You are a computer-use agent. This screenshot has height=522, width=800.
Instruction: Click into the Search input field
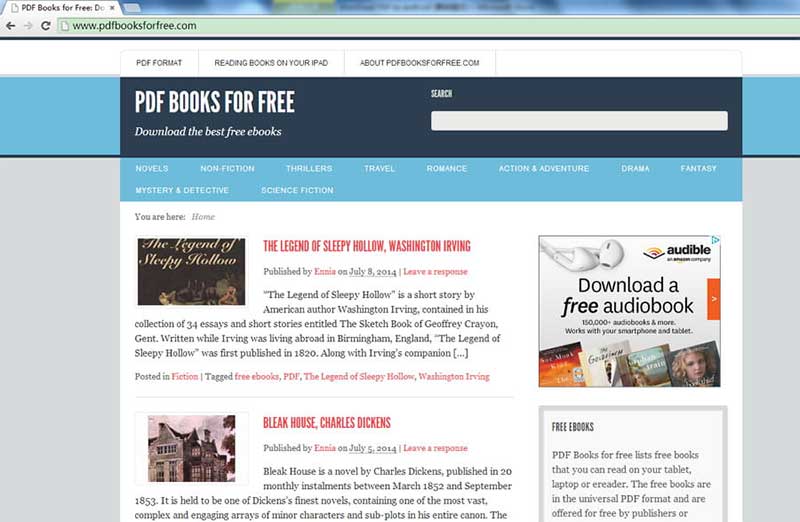coord(579,121)
